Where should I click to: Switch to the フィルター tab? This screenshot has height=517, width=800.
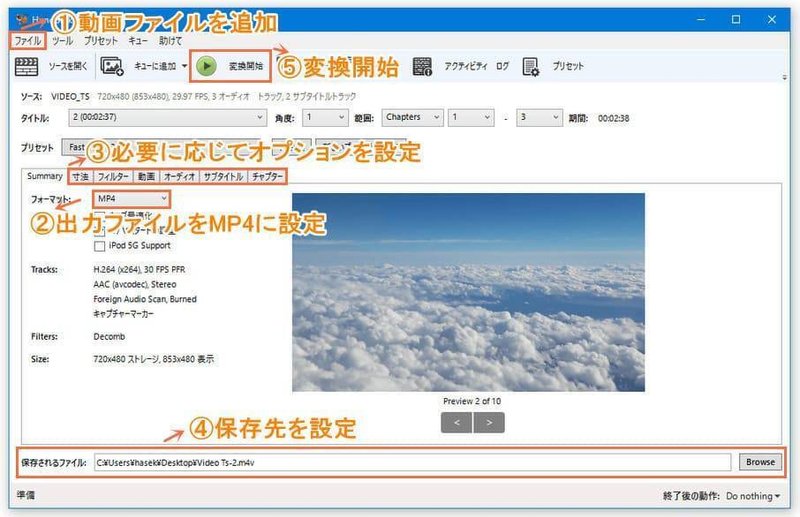[x=113, y=177]
